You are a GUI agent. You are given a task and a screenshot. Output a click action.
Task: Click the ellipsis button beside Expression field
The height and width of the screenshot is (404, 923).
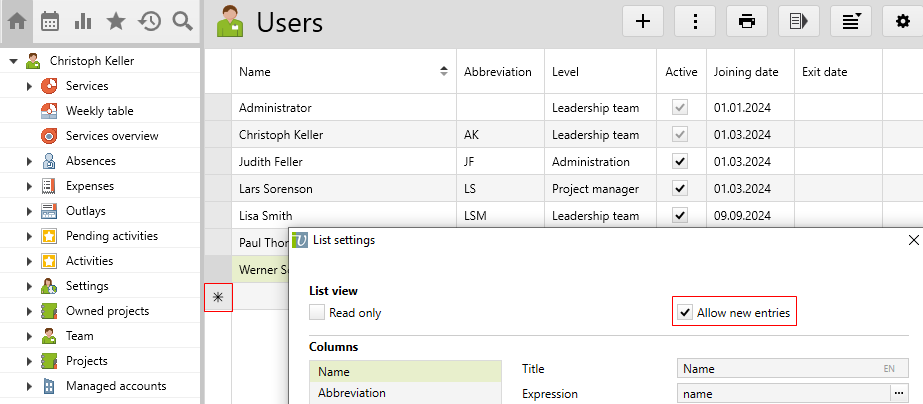(899, 394)
